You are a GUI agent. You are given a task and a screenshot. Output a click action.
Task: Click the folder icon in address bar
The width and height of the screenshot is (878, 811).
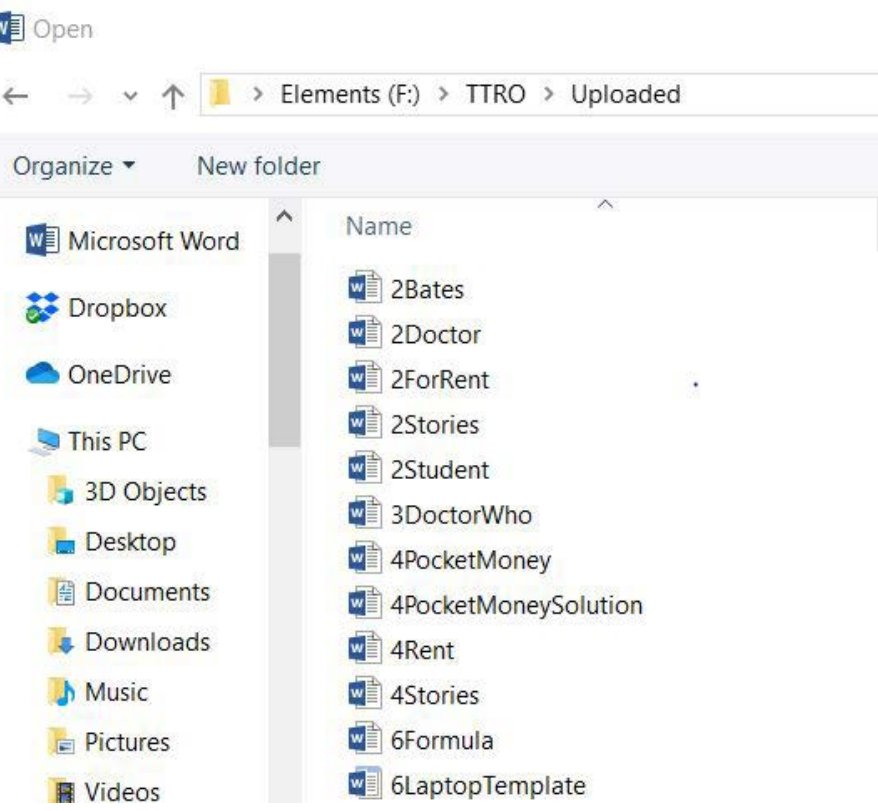pos(220,92)
